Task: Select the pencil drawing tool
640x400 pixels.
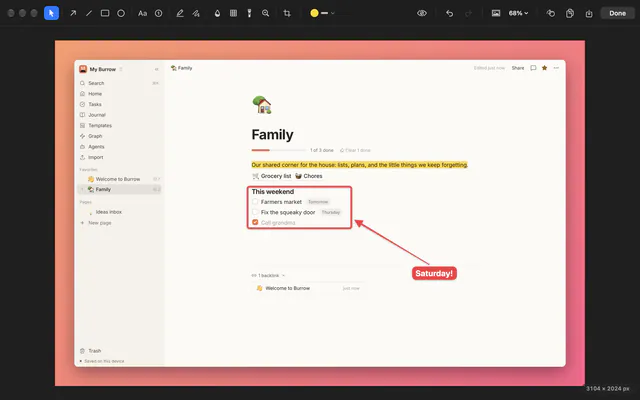Action: click(180, 13)
